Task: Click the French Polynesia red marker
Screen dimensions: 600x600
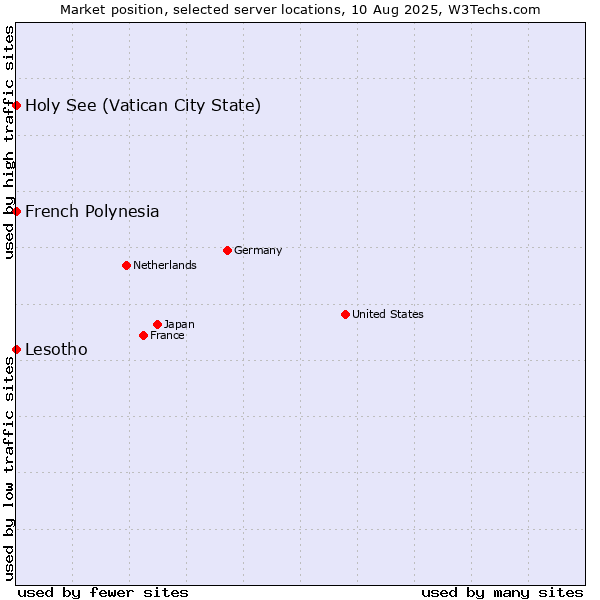Action: coord(16,211)
